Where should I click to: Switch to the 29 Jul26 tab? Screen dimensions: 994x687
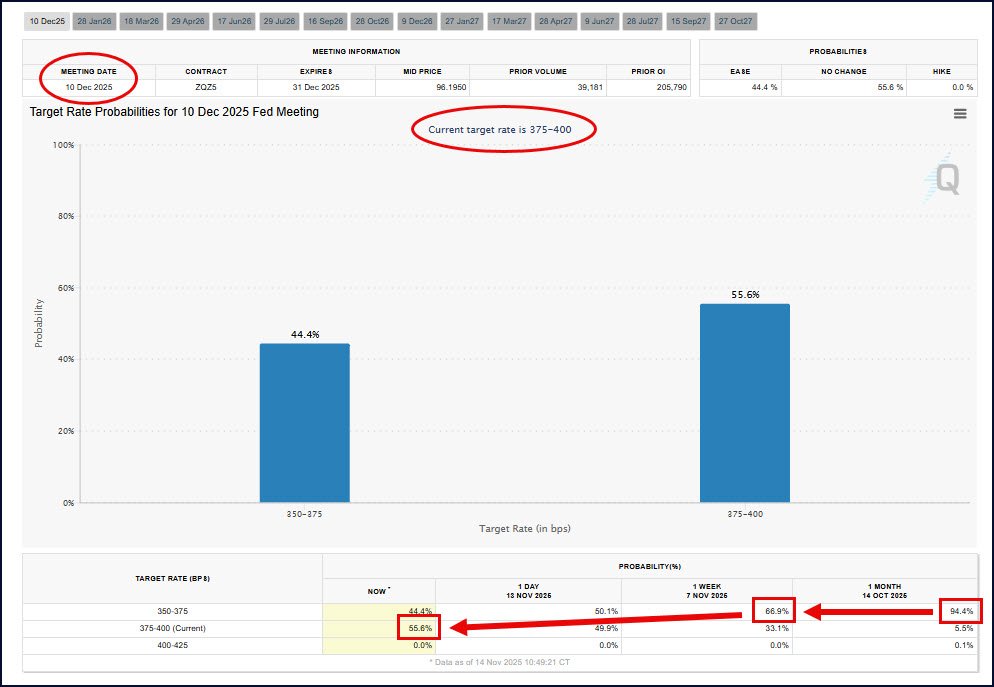[280, 21]
